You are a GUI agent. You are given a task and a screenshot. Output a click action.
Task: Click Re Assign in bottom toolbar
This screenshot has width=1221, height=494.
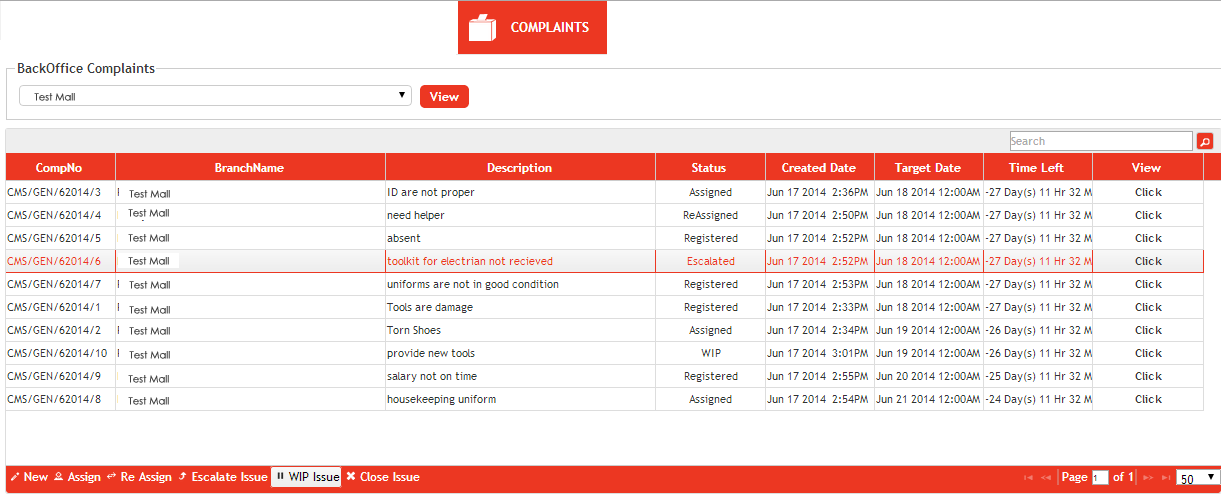[x=139, y=477]
